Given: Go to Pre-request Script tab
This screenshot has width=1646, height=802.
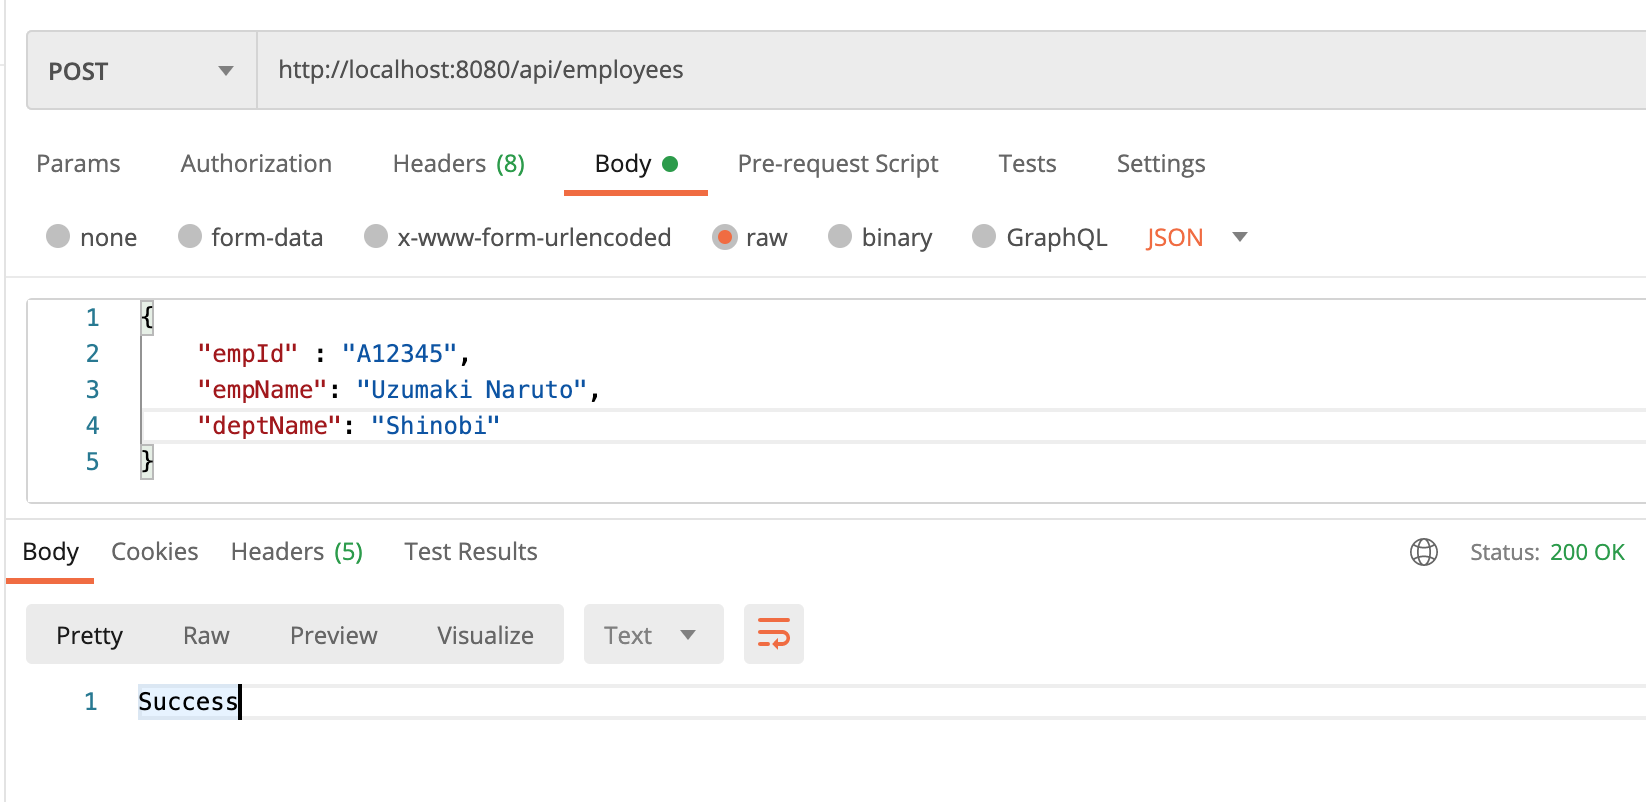Looking at the screenshot, I should click(837, 164).
